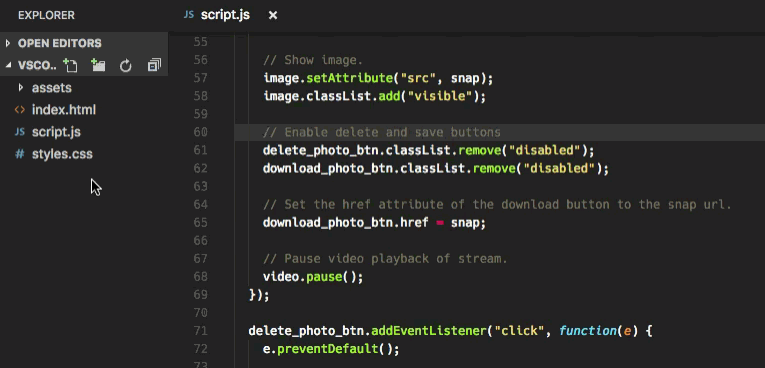
Task: Select script.js in the file tree
Action: point(56,132)
